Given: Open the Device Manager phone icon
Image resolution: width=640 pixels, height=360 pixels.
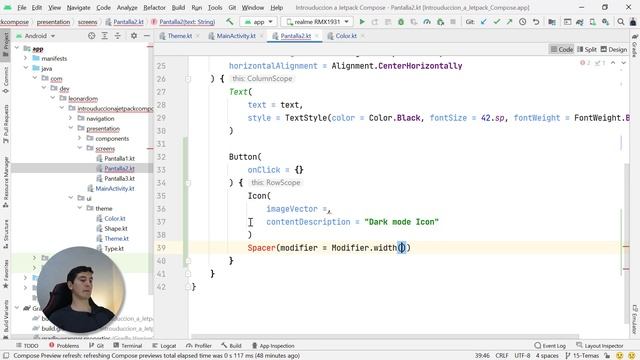Looking at the screenshot, I should click(593, 22).
